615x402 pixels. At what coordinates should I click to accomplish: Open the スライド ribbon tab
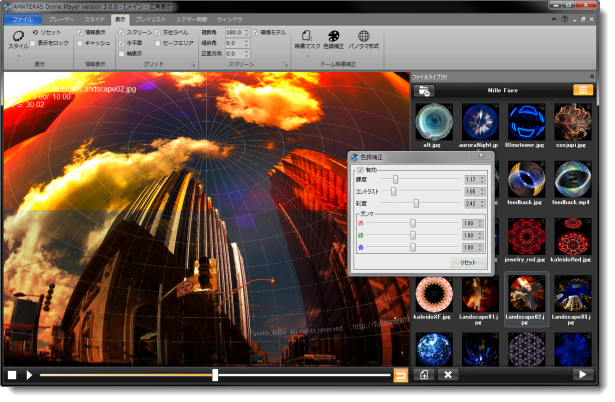point(93,19)
